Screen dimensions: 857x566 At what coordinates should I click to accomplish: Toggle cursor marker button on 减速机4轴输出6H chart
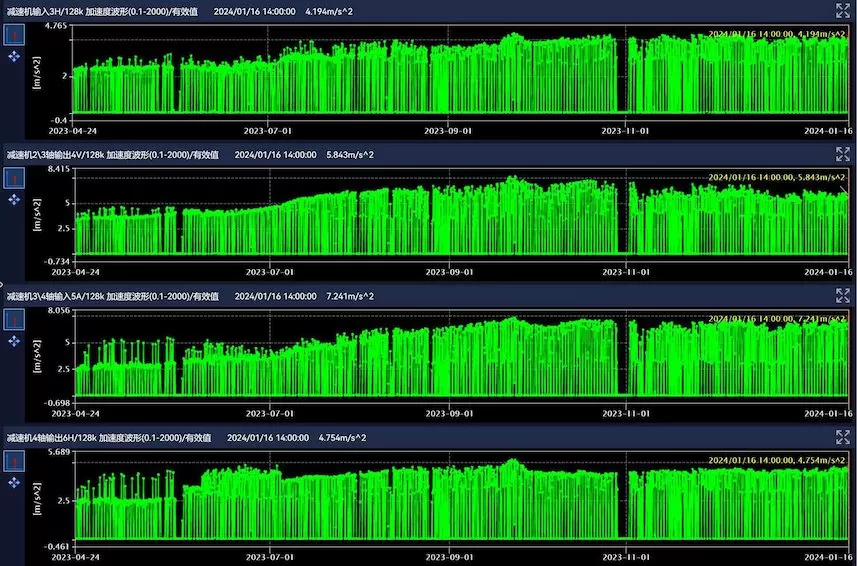click(x=14, y=460)
